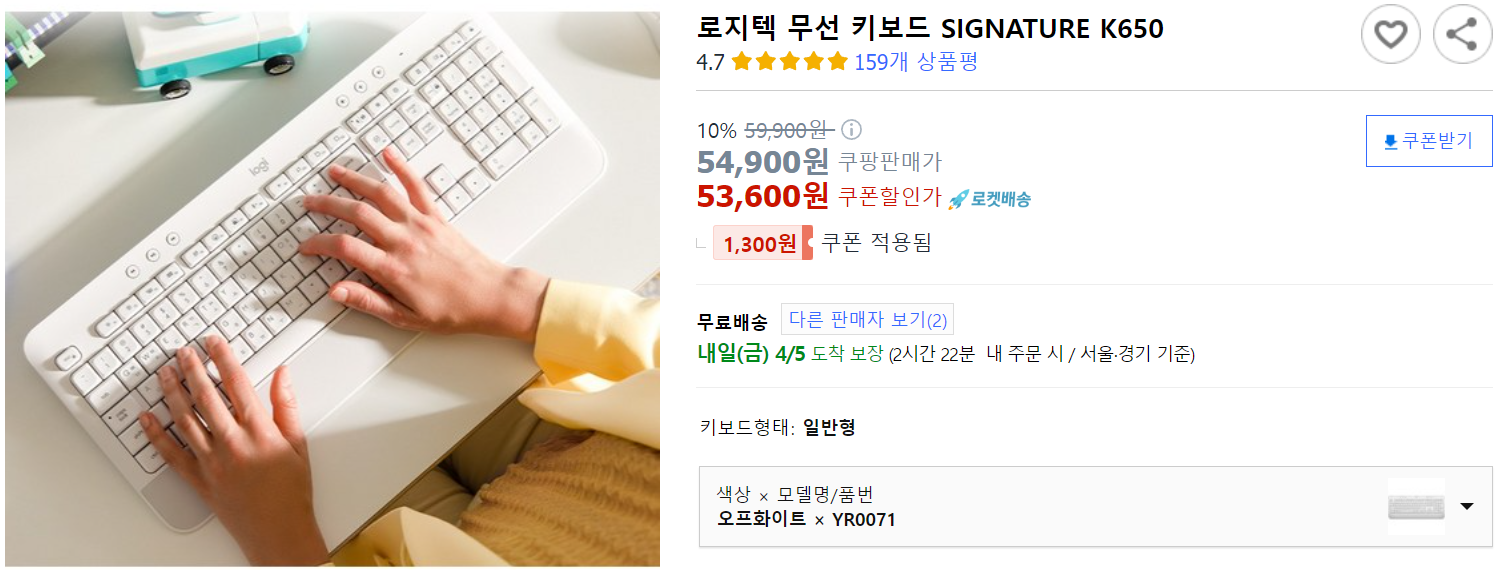Image resolution: width=1505 pixels, height=570 pixels.
Task: Add product to wishlist with heart icon
Action: 1391,35
